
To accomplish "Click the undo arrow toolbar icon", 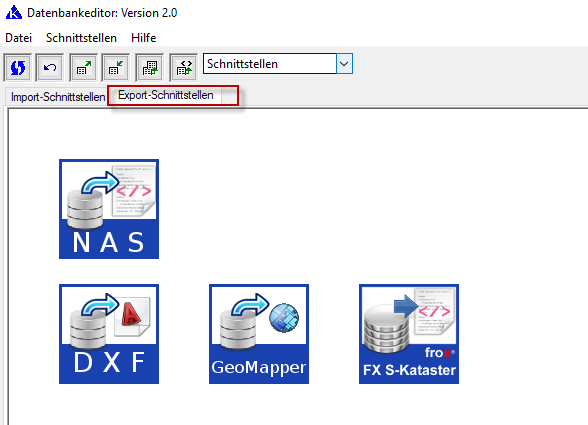I will point(50,68).
